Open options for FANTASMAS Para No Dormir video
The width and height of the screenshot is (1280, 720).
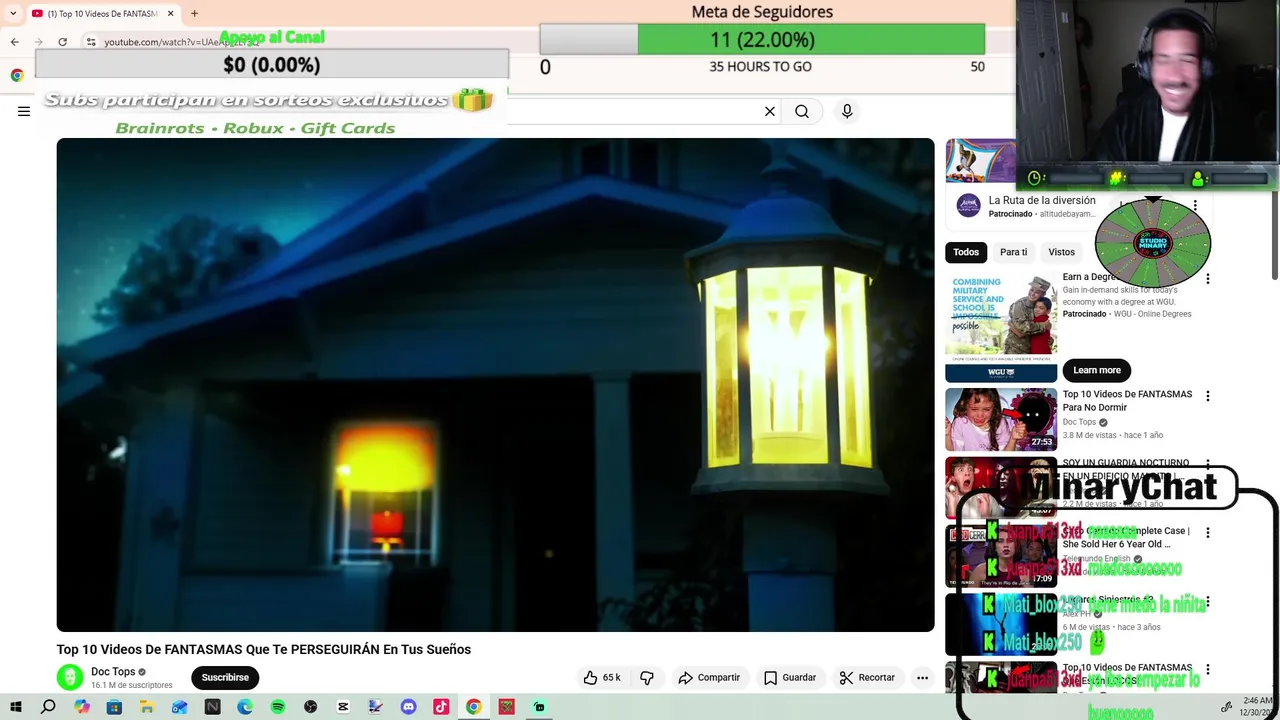coord(1207,396)
